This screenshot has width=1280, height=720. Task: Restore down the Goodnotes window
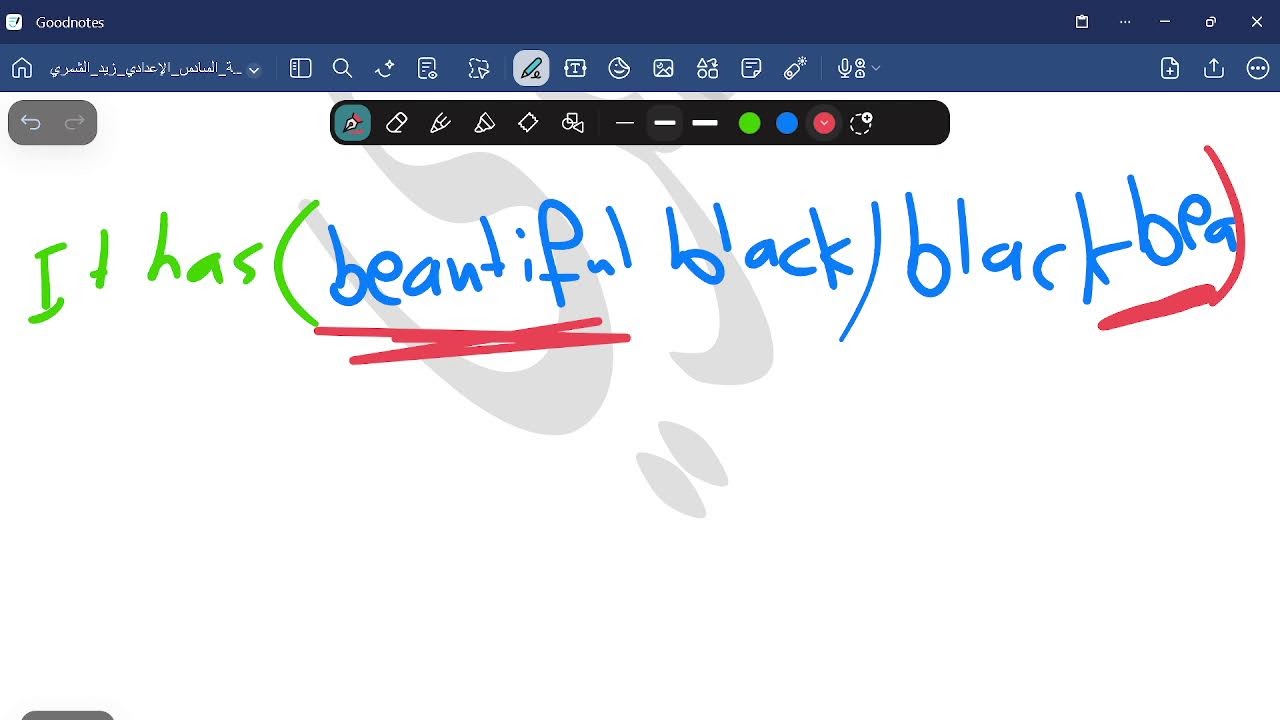pos(1211,22)
